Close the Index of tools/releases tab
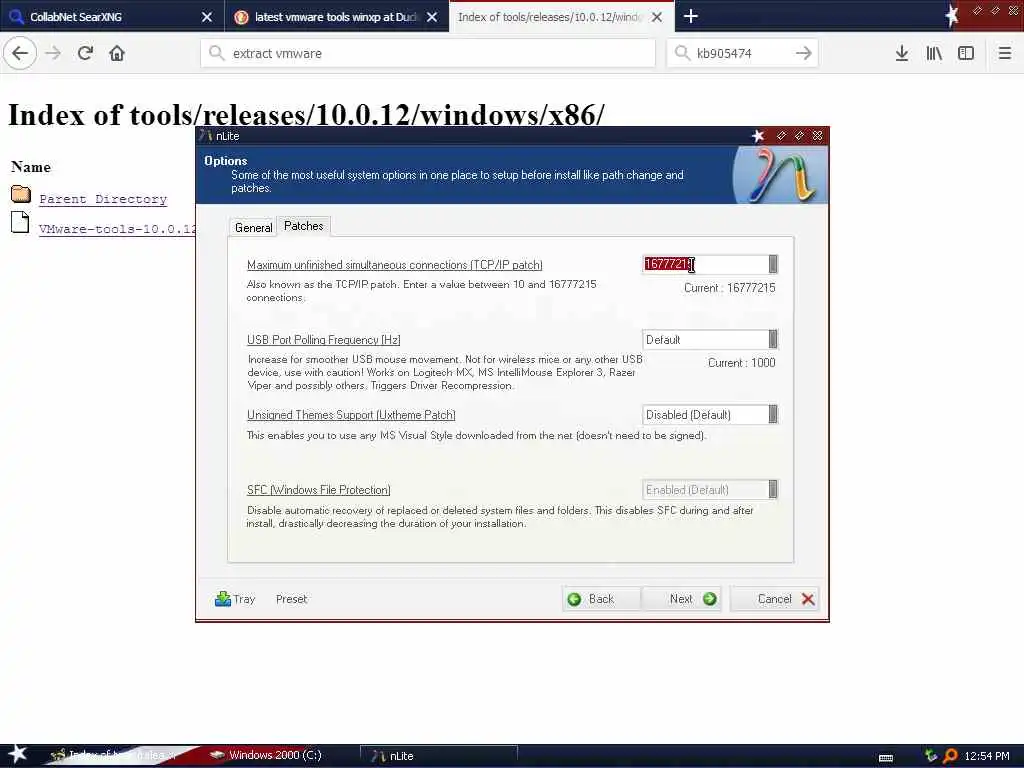The height and width of the screenshot is (768, 1024). pos(657,17)
